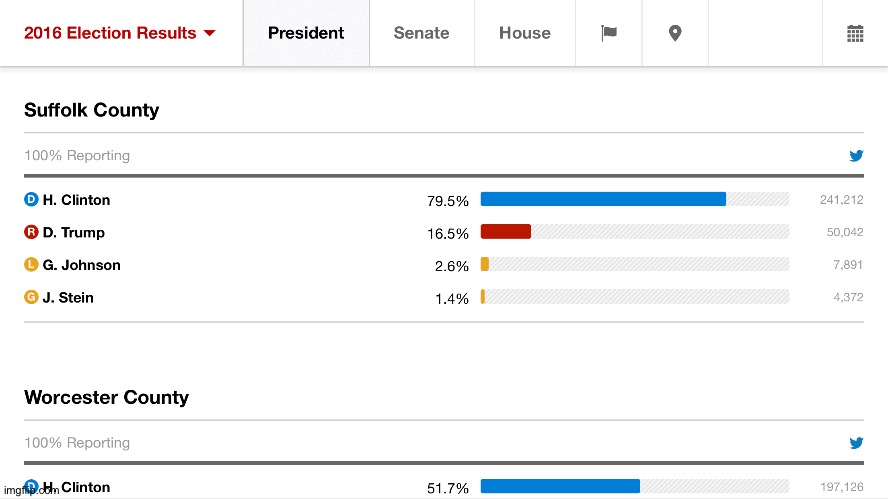
Task: Click the J. Stein candidate name
Action: [68, 298]
